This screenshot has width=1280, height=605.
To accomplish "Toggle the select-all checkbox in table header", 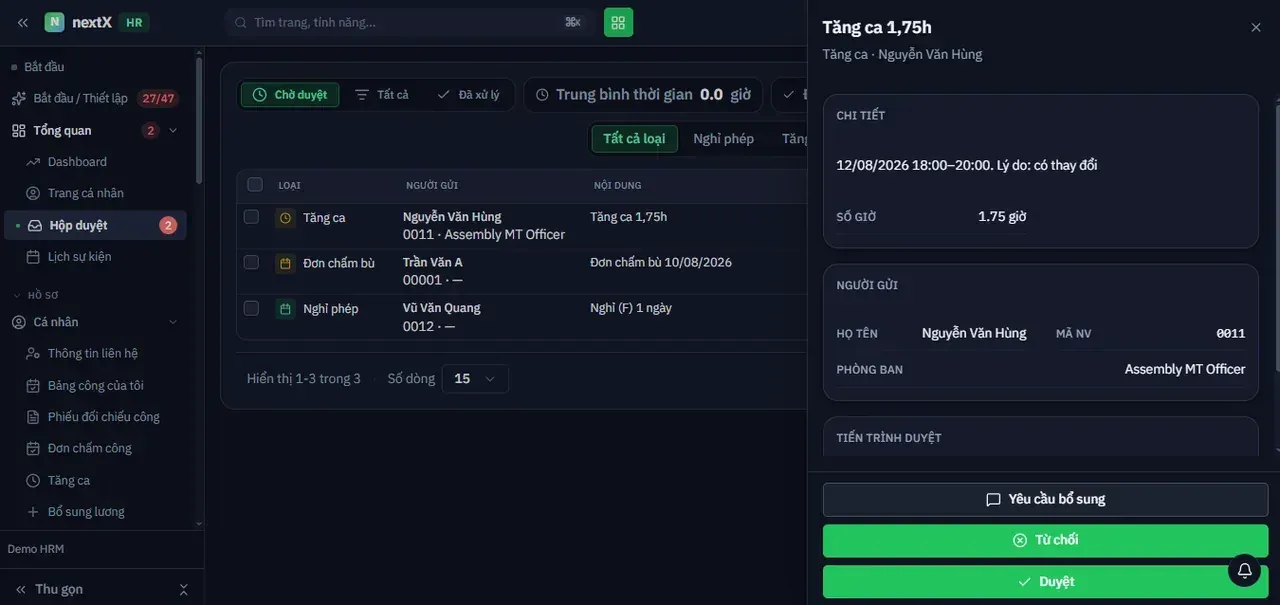I will point(255,184).
